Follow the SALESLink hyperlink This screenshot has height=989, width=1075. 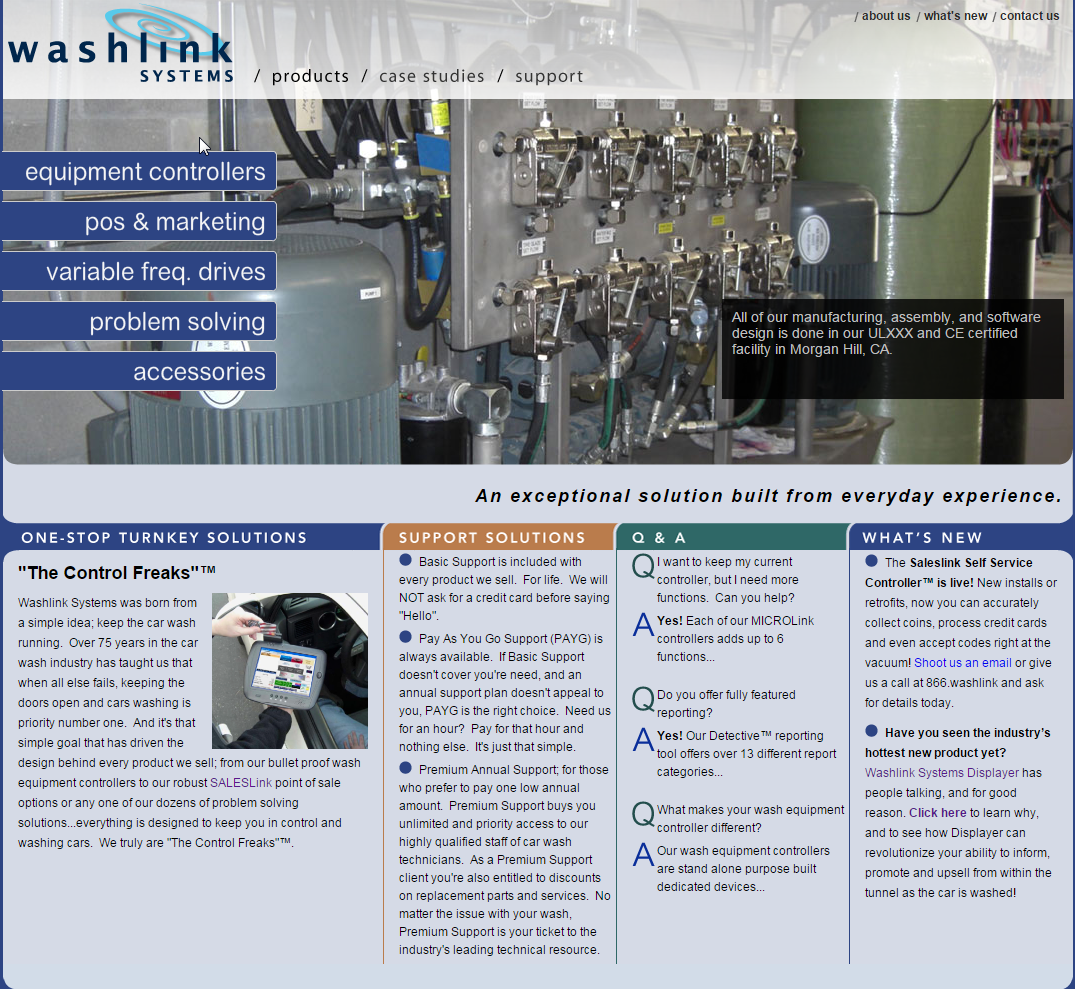241,783
